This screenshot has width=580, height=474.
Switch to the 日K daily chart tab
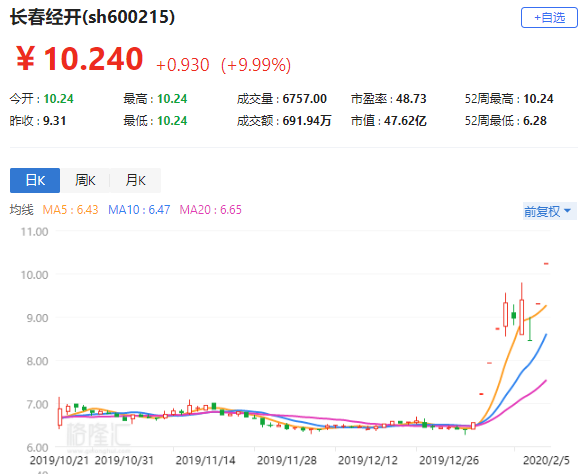click(x=35, y=181)
